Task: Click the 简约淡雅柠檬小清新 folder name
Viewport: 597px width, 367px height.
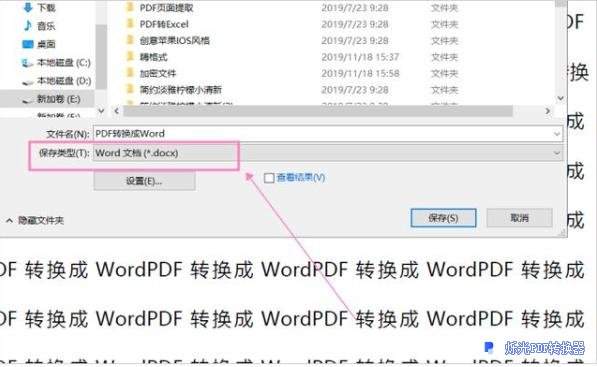Action: click(x=180, y=90)
